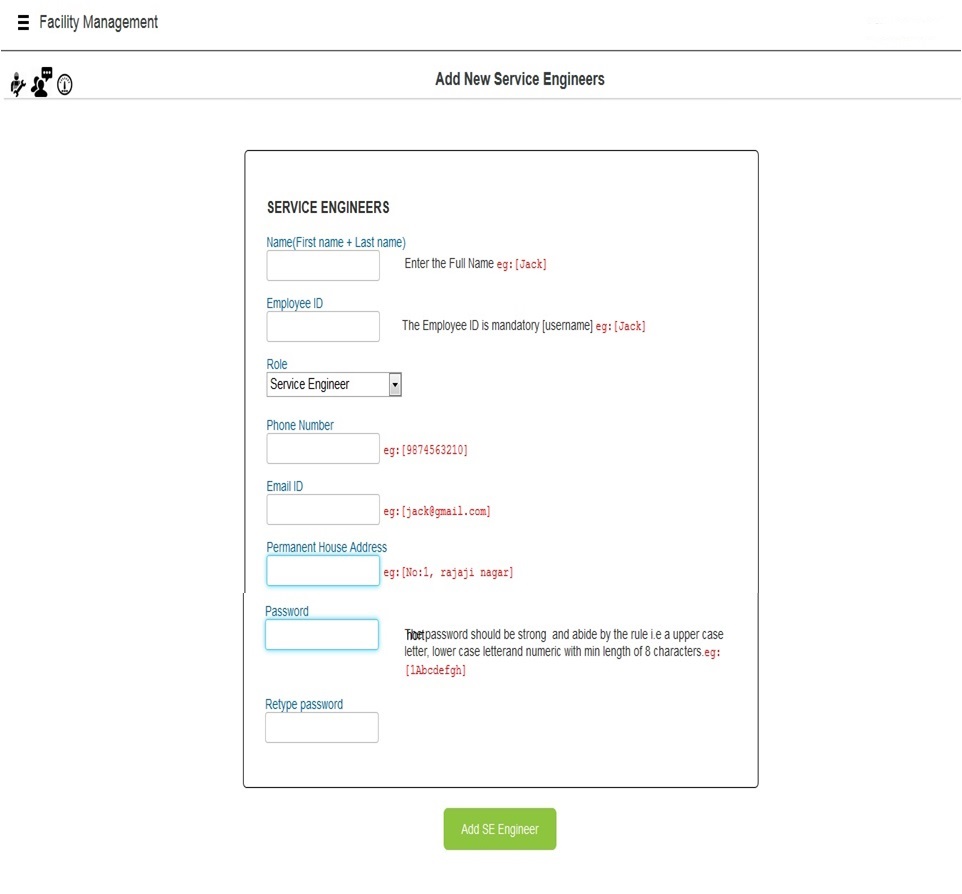
Task: Click the SERVICE ENGINEERS form heading
Action: click(328, 208)
